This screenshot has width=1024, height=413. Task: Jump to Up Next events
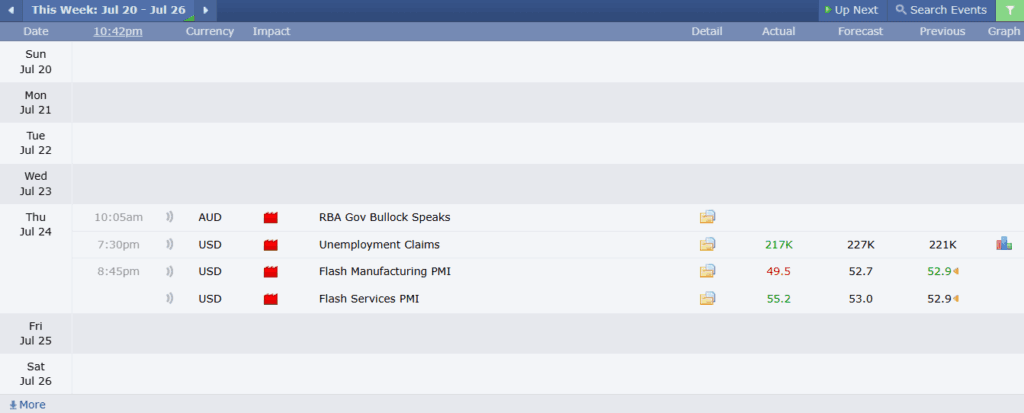(851, 10)
